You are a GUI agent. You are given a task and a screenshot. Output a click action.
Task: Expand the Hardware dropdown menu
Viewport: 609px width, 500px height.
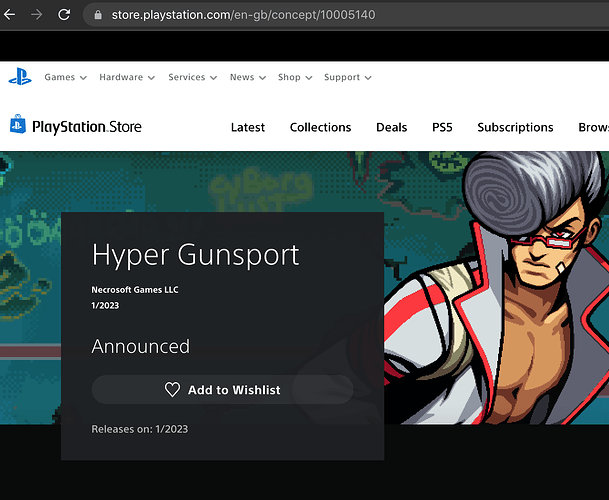pos(127,77)
